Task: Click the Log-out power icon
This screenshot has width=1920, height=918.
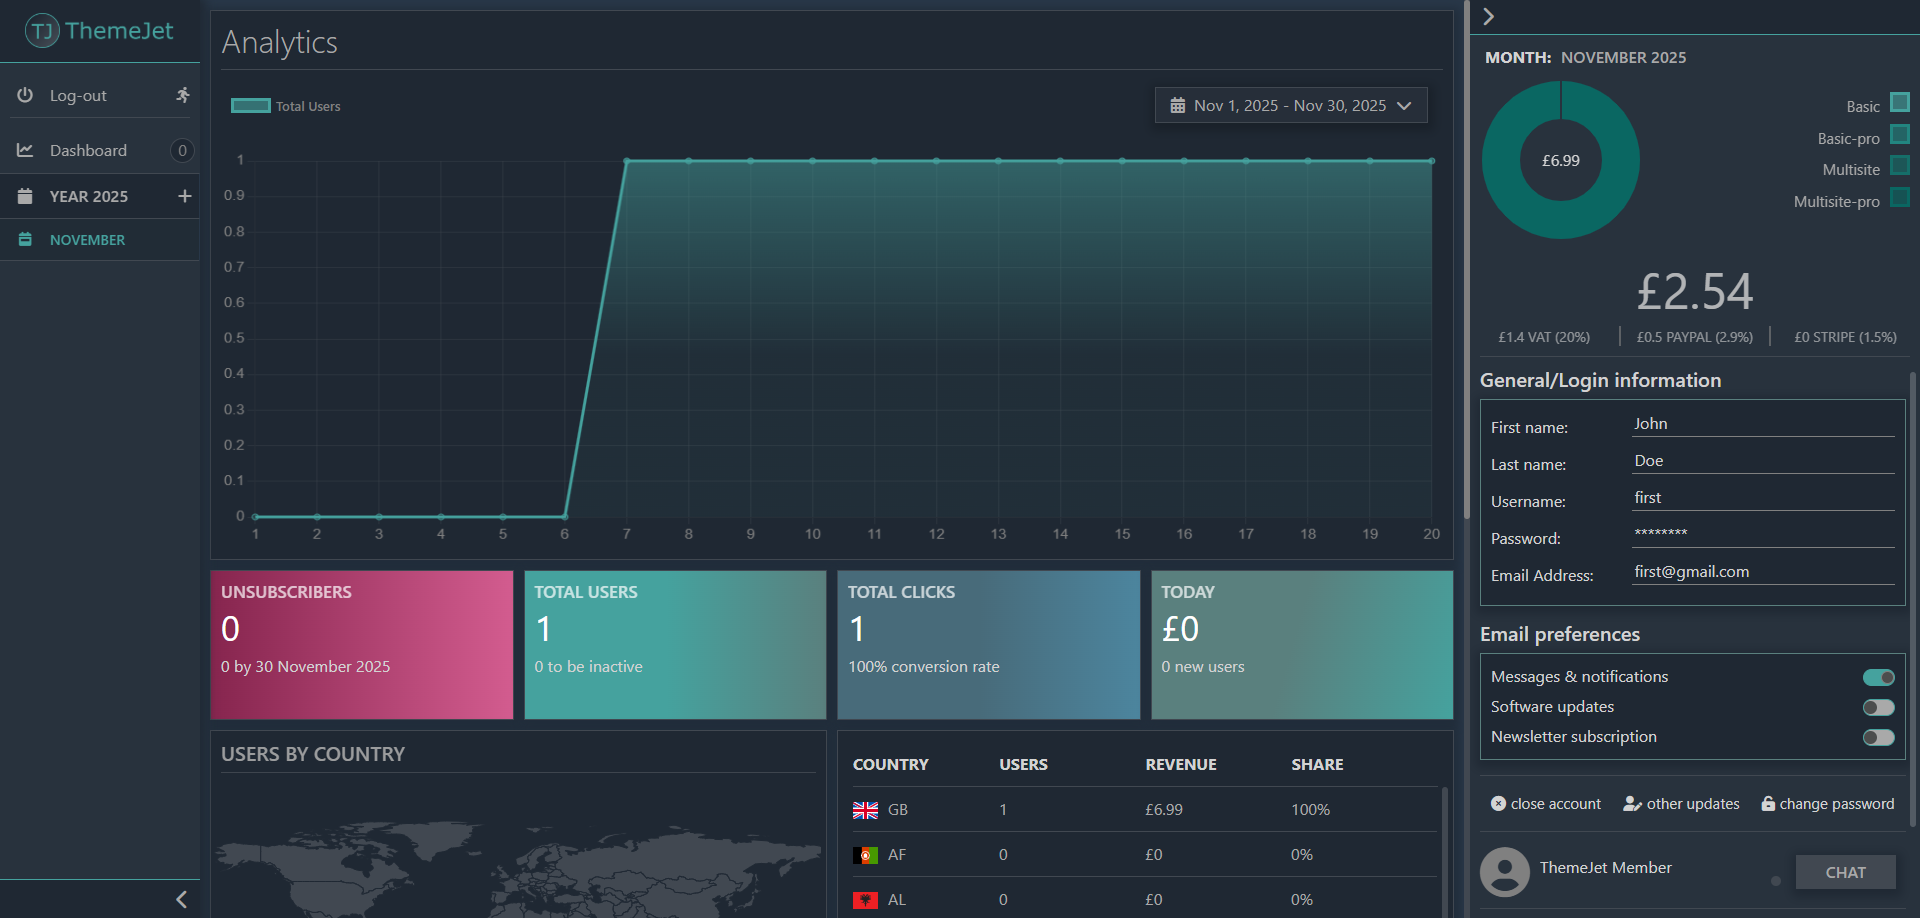Action: coord(25,95)
